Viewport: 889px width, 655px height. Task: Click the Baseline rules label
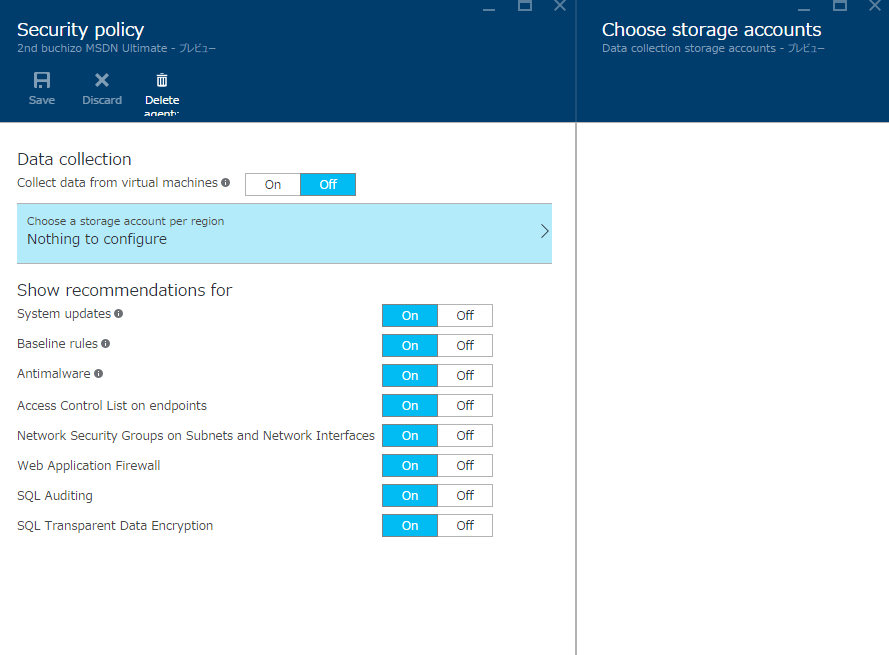57,344
